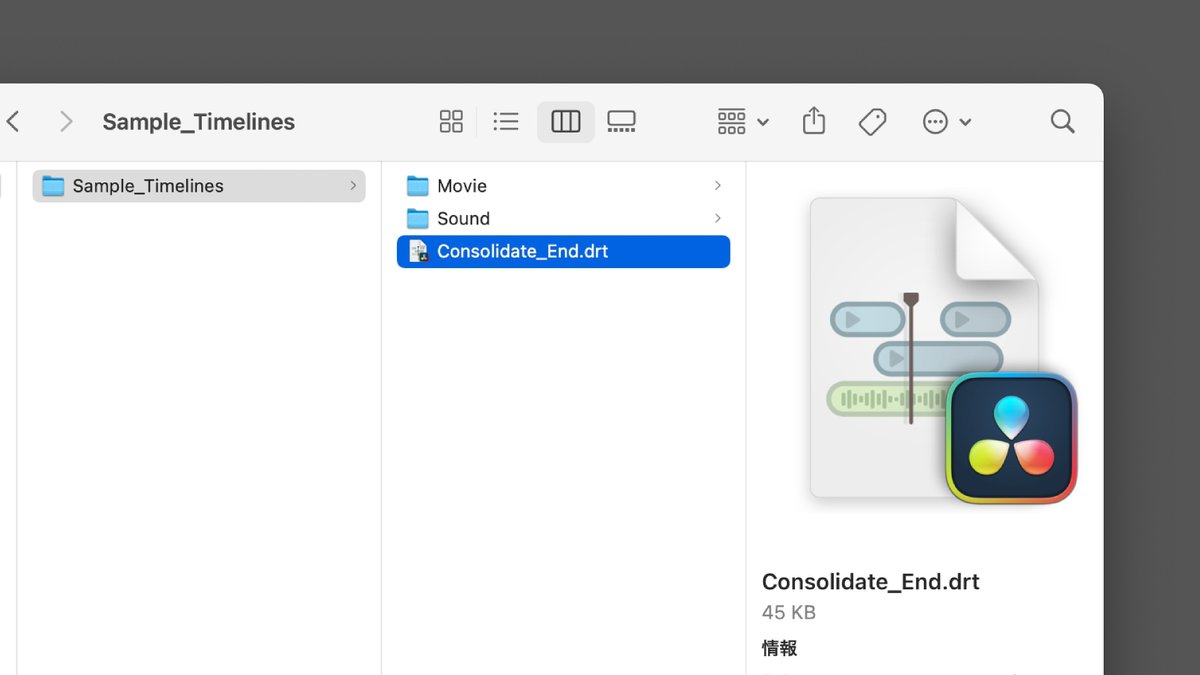Click the Sound folder icon

pos(418,218)
